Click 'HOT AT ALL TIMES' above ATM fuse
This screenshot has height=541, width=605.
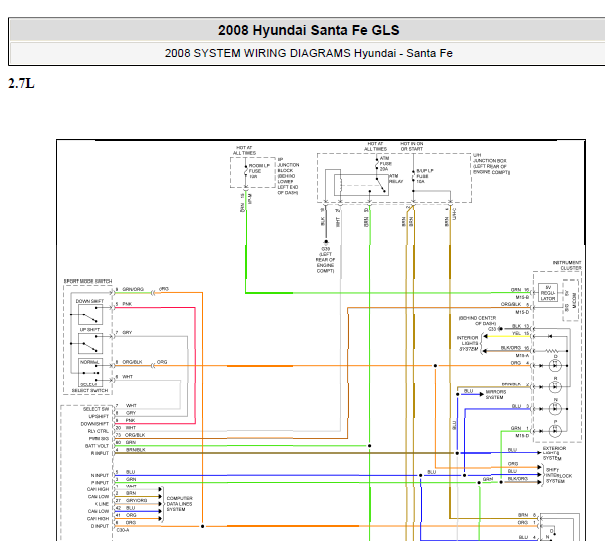pyautogui.click(x=375, y=146)
